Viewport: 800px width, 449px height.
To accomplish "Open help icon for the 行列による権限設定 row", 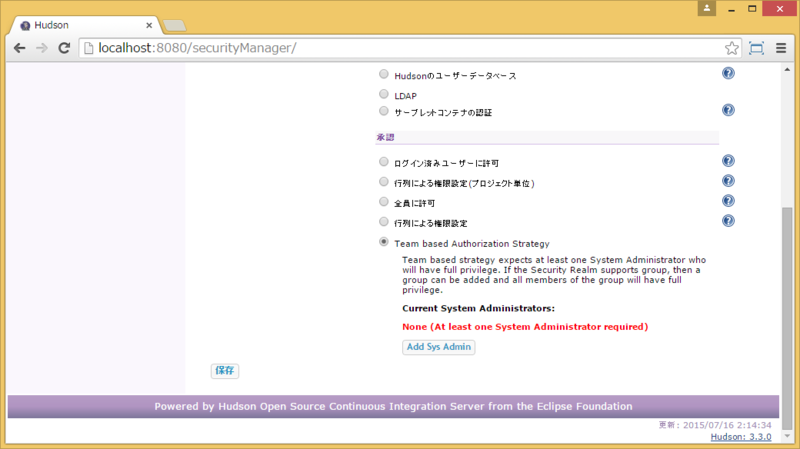I will (x=728, y=221).
